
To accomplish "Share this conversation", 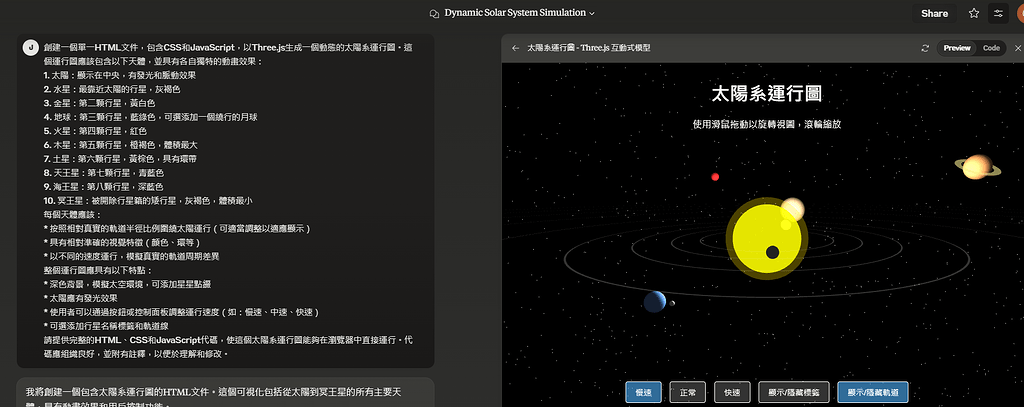I will pyautogui.click(x=935, y=13).
